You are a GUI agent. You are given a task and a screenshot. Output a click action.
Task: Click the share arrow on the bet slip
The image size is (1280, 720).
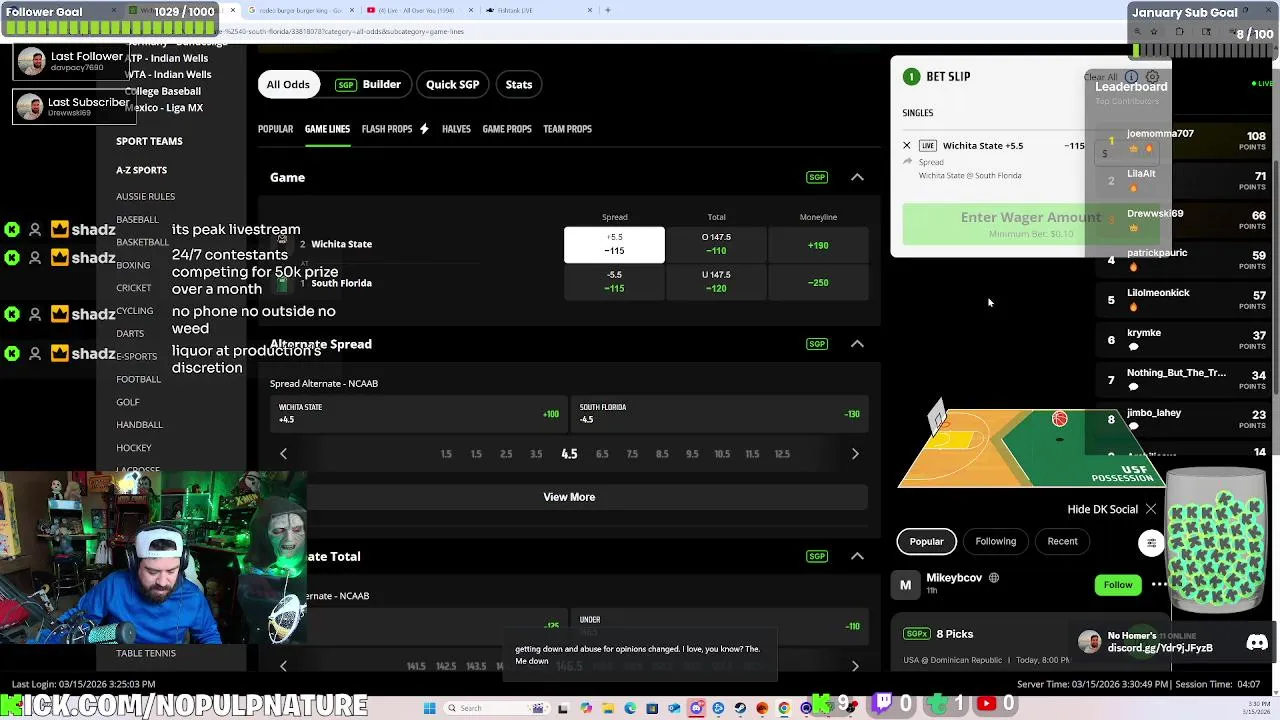[908, 162]
